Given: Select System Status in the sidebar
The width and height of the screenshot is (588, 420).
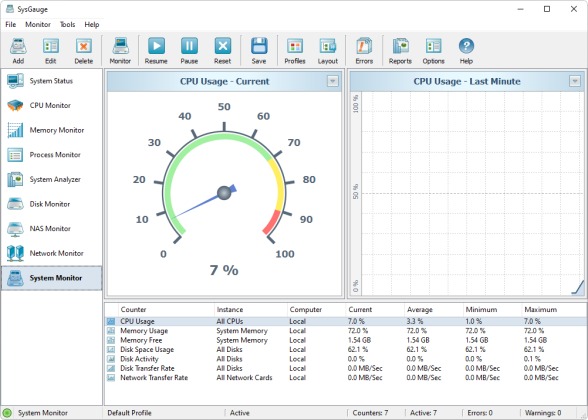Looking at the screenshot, I should click(x=51, y=81).
